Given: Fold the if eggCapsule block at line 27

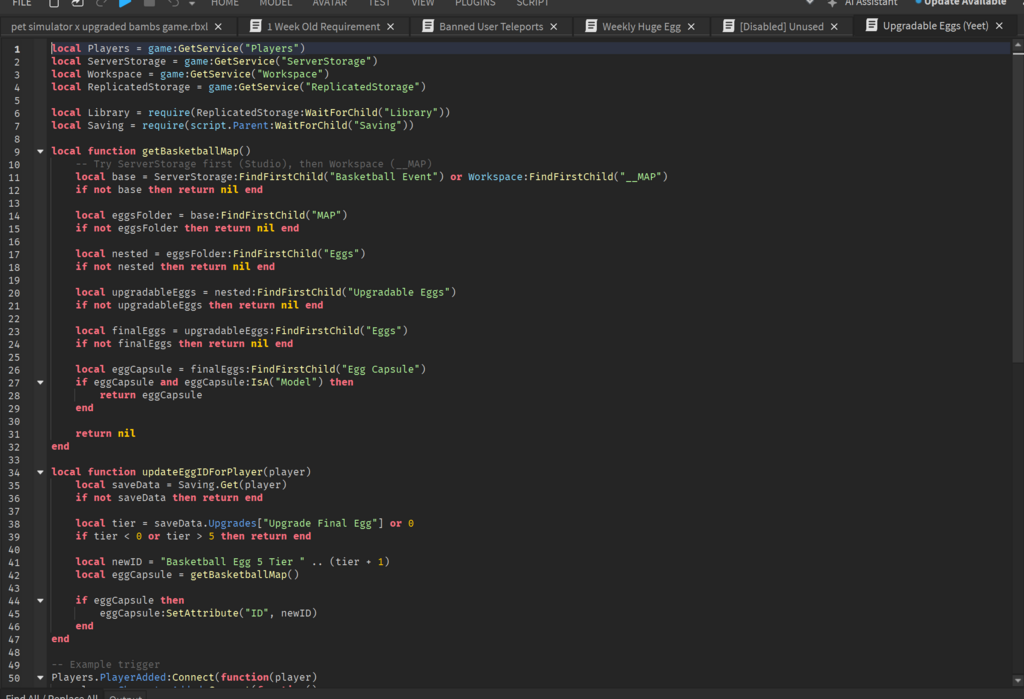Looking at the screenshot, I should pos(40,382).
